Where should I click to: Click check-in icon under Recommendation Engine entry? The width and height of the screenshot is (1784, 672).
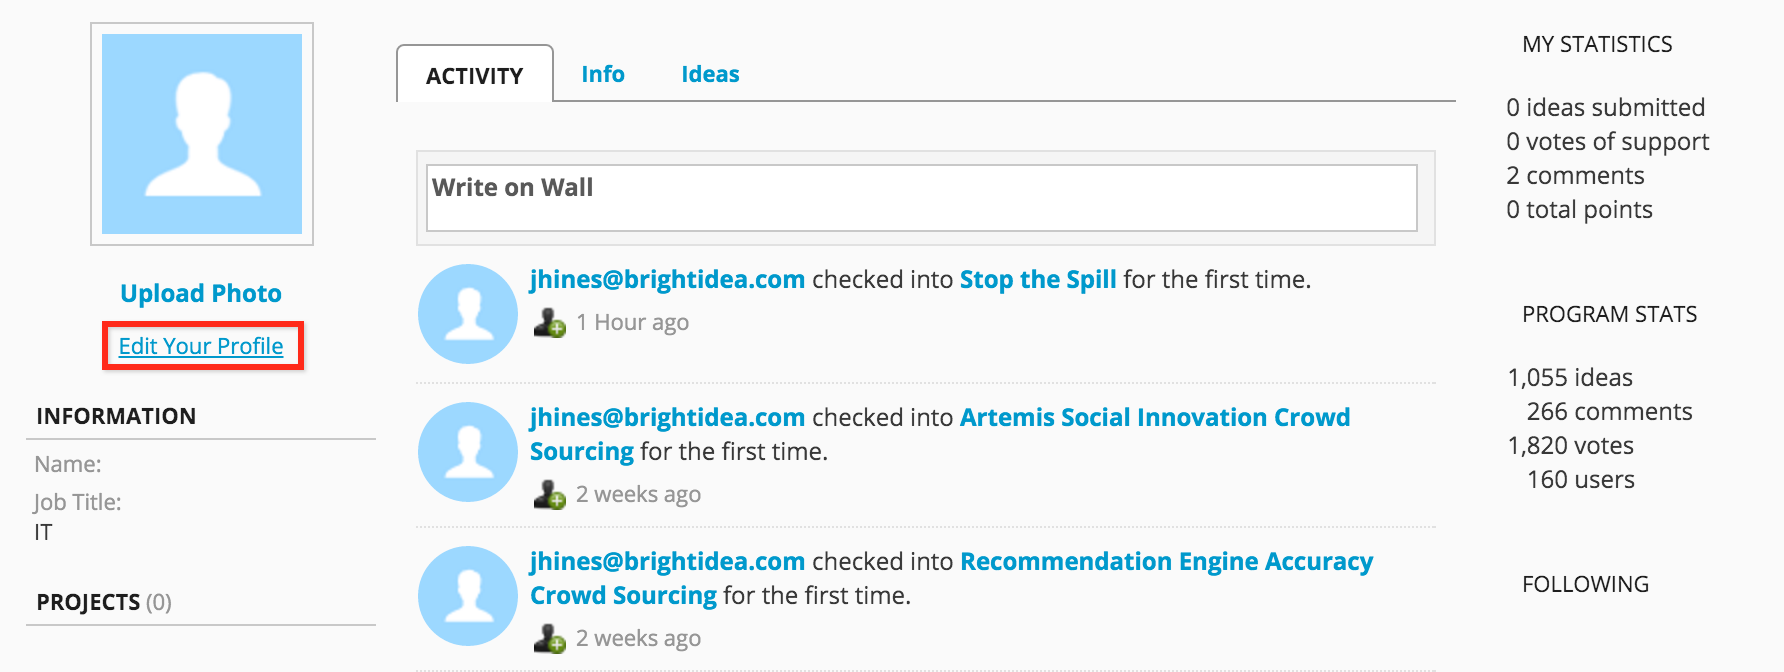pyautogui.click(x=550, y=639)
